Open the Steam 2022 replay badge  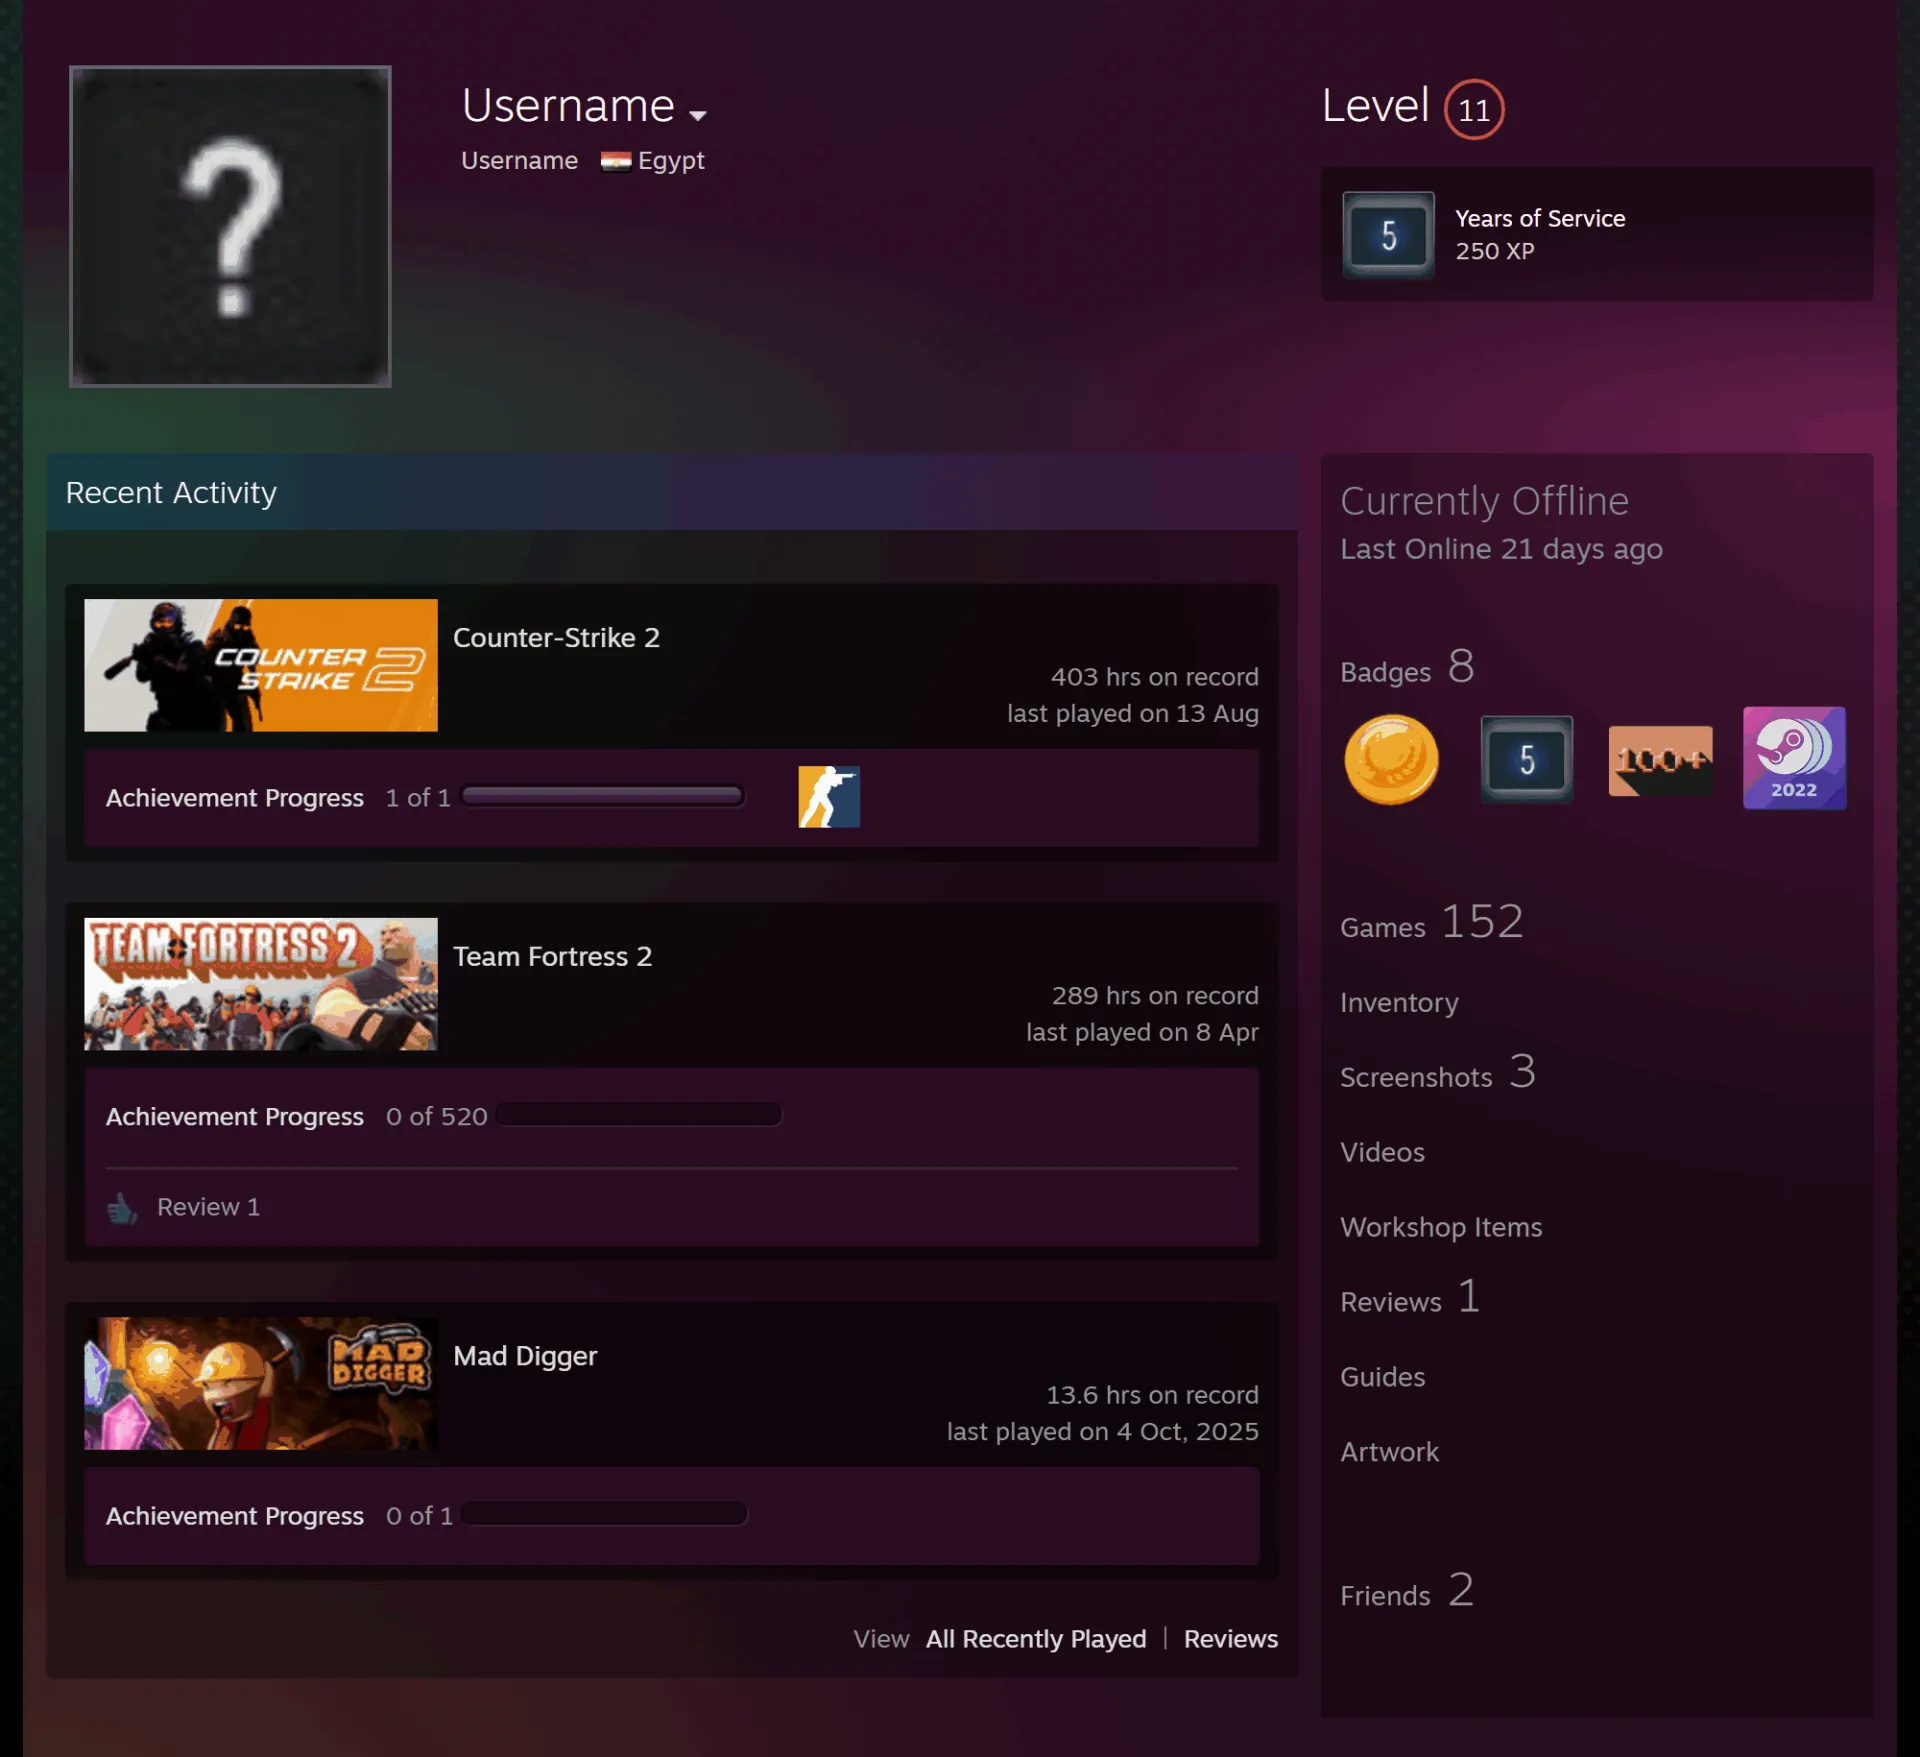[x=1794, y=758]
